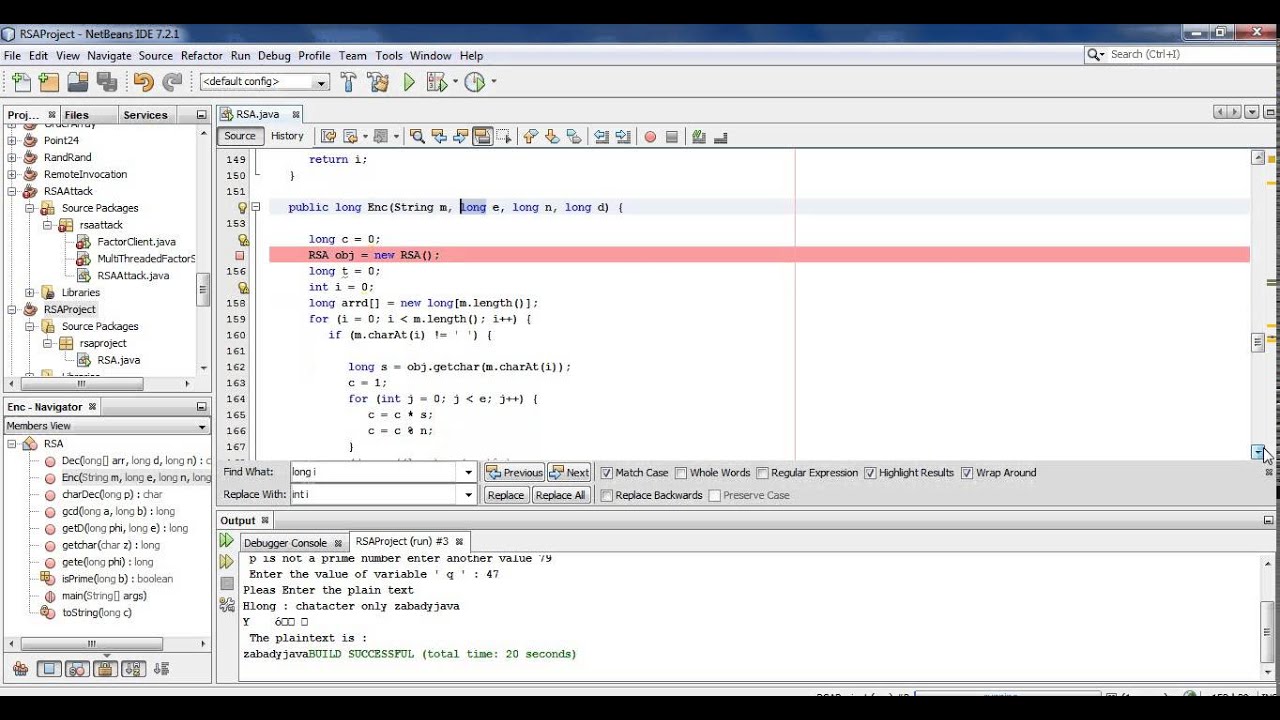
Task: Click the Debug Project toolbar icon
Action: (x=437, y=82)
